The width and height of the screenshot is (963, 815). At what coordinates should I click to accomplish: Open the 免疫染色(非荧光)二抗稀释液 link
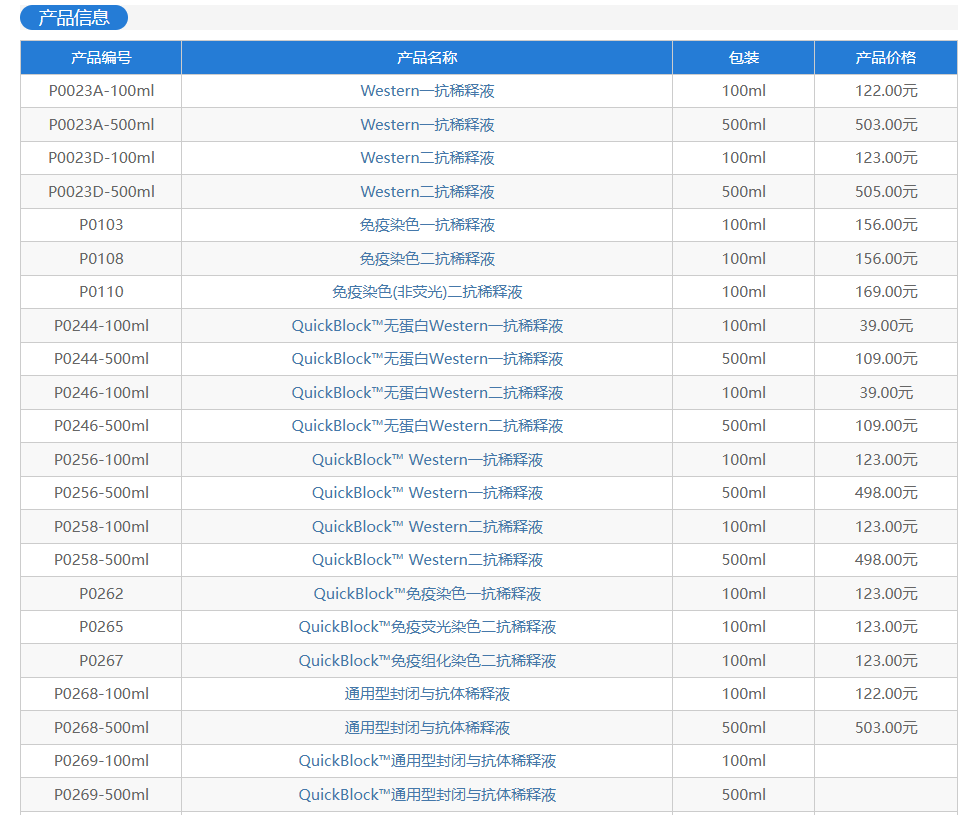tap(427, 292)
